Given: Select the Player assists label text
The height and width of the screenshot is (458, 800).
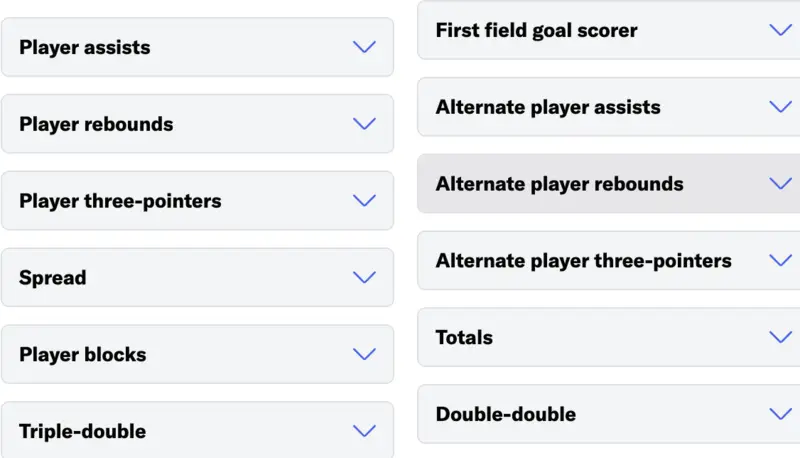Looking at the screenshot, I should click(x=85, y=47).
